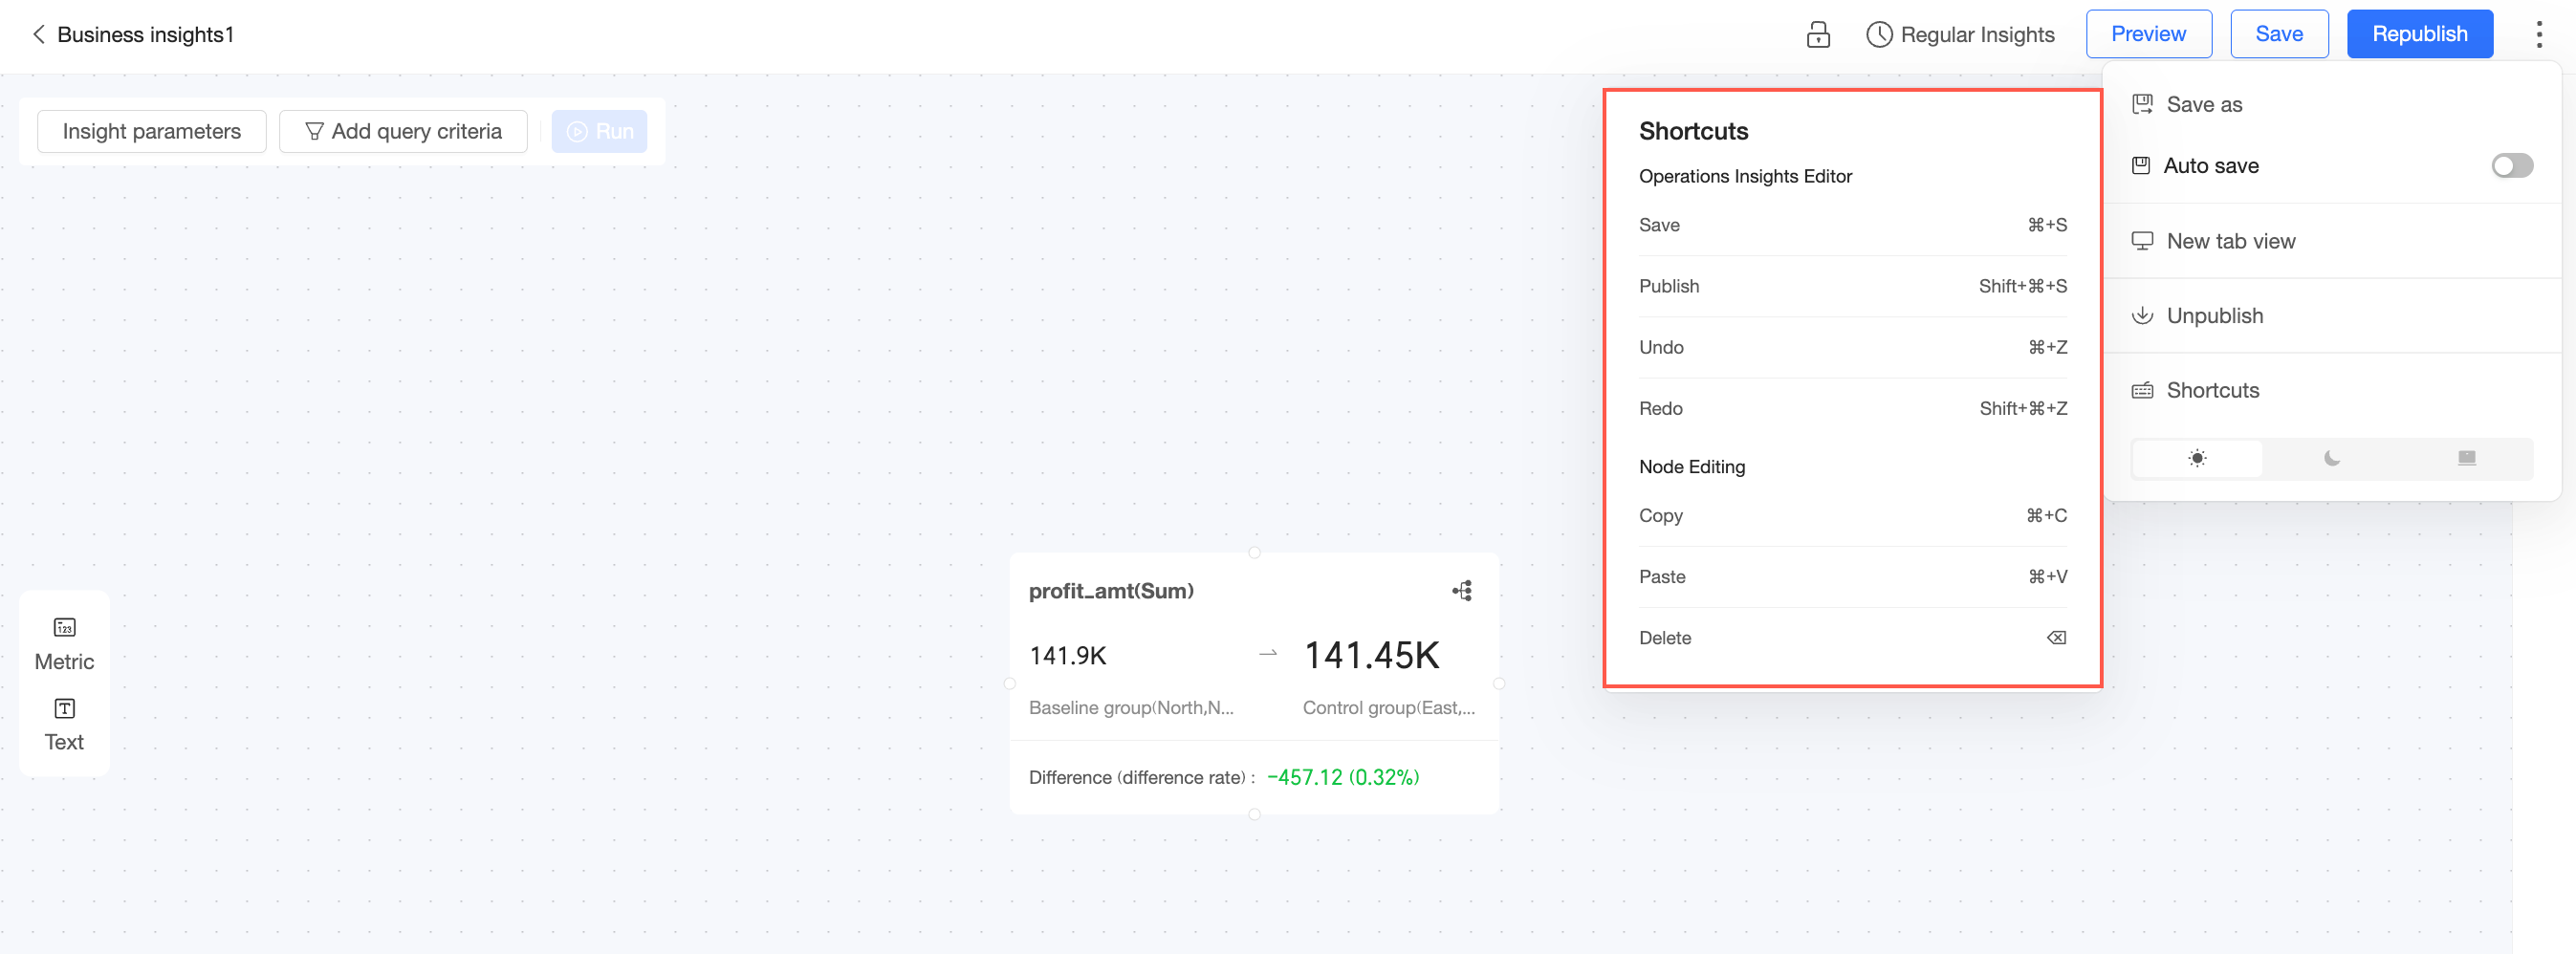This screenshot has height=954, width=2576.
Task: Click the bottom connector handle of the card
Action: tap(1254, 815)
